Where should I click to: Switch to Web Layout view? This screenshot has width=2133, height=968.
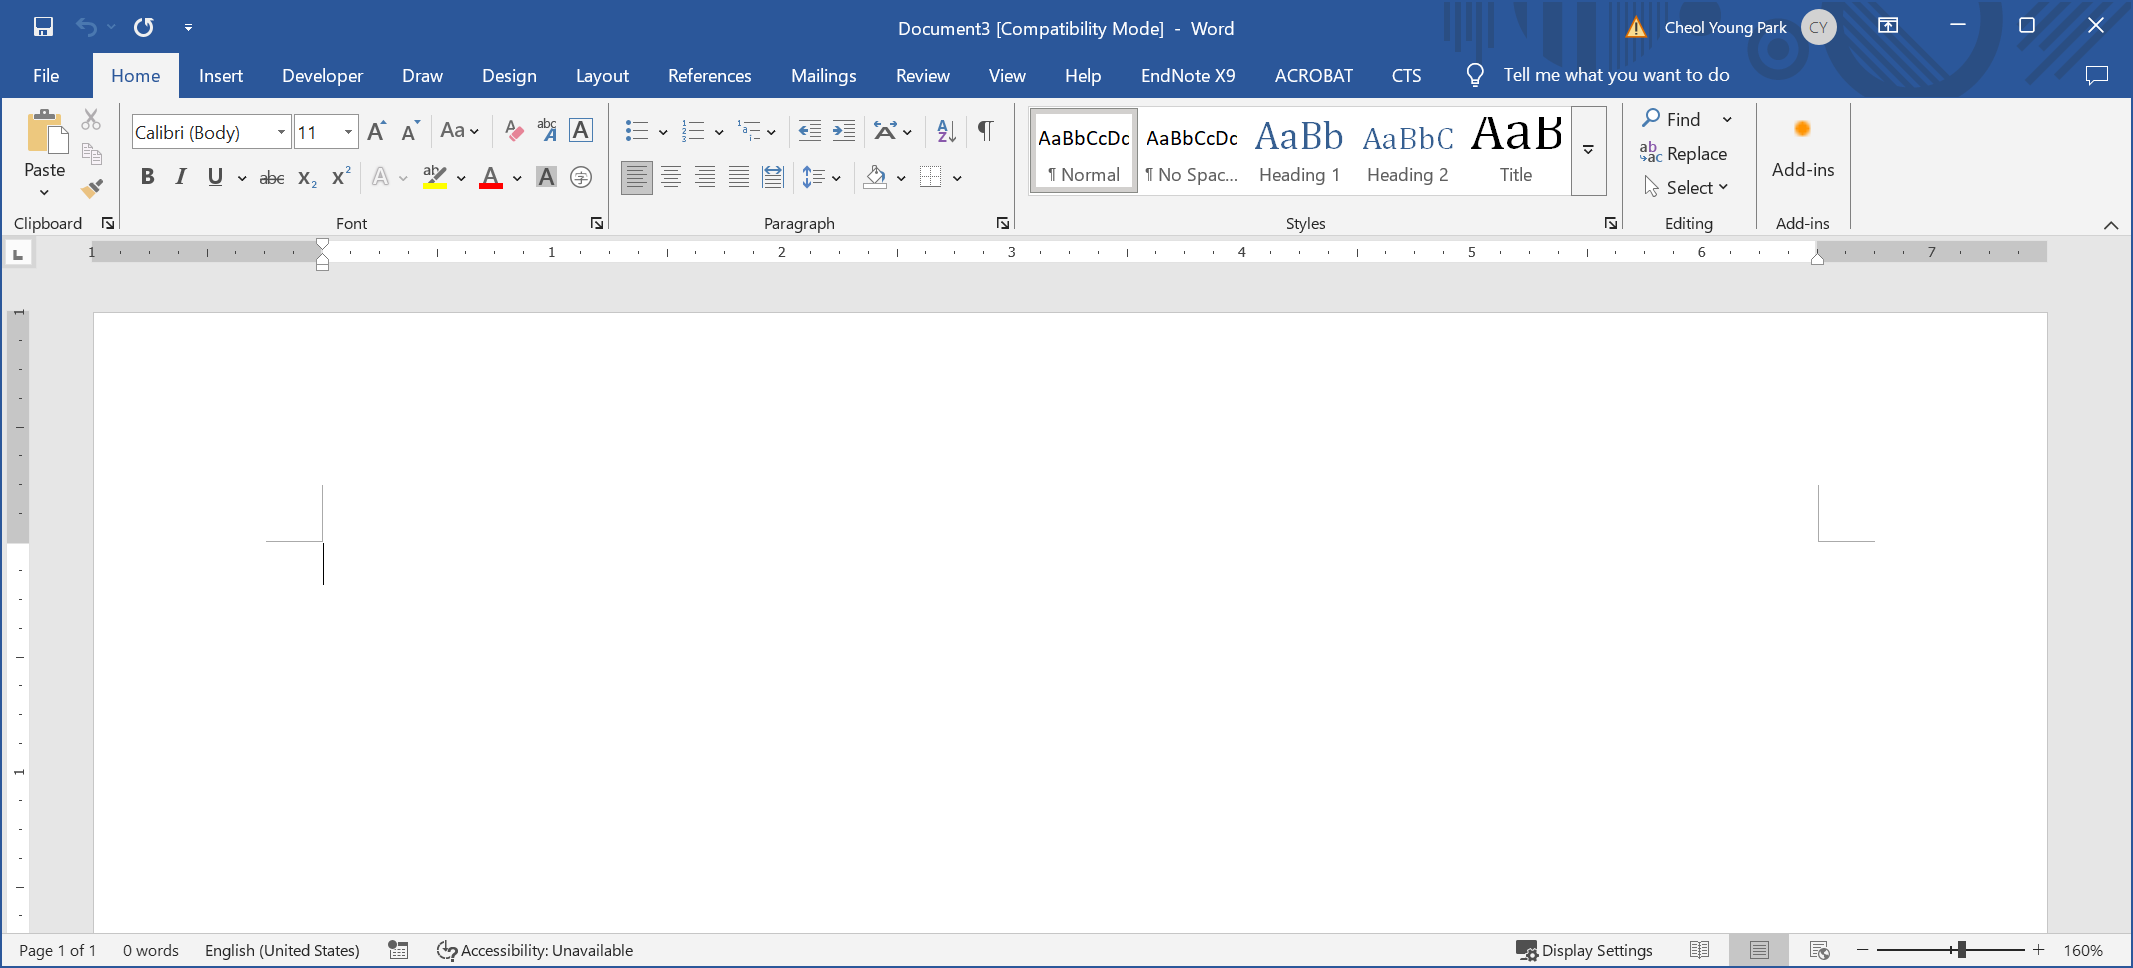tap(1819, 950)
